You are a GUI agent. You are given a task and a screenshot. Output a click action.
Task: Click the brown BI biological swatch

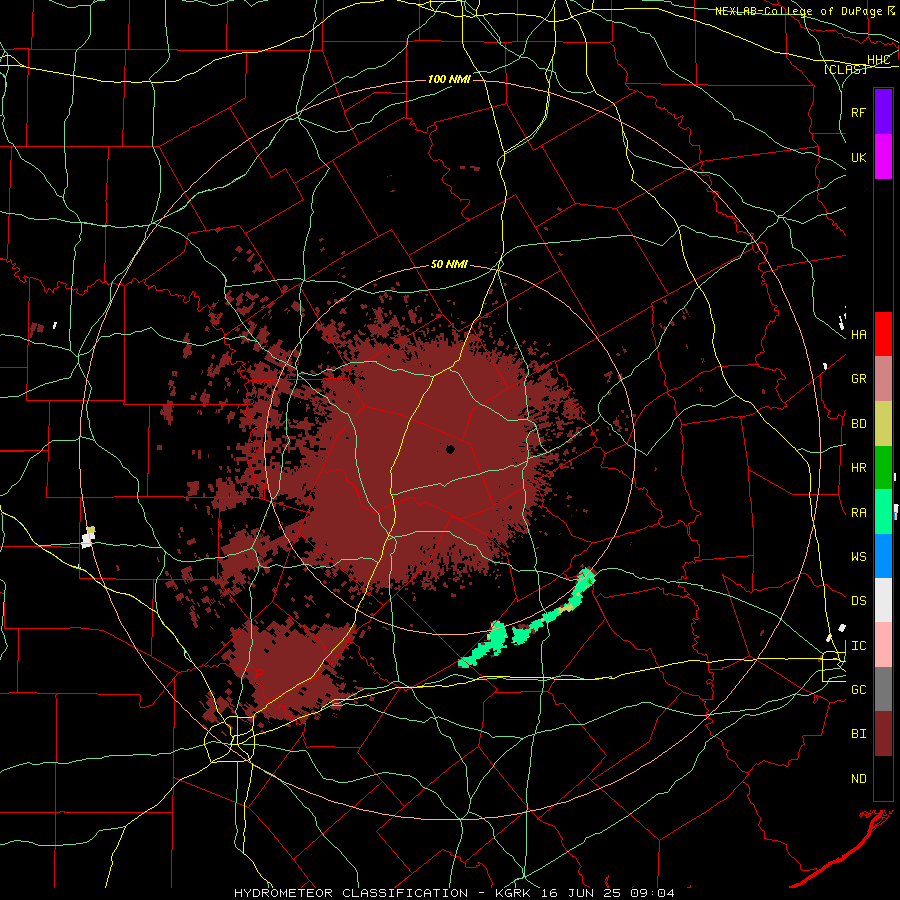point(883,734)
